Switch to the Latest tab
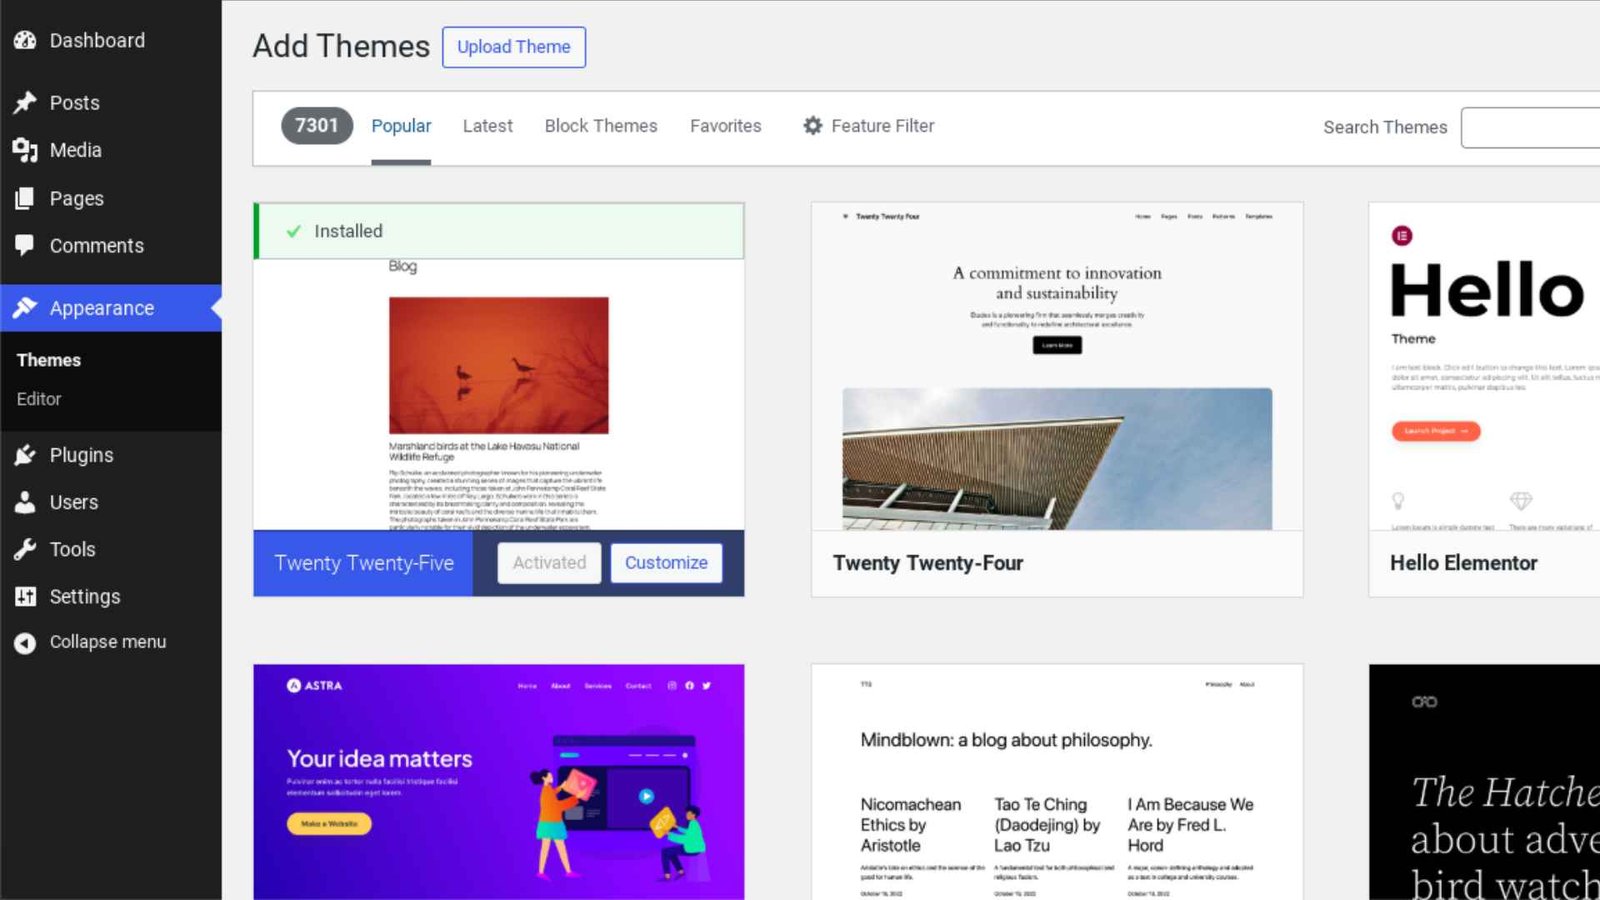 [x=488, y=126]
